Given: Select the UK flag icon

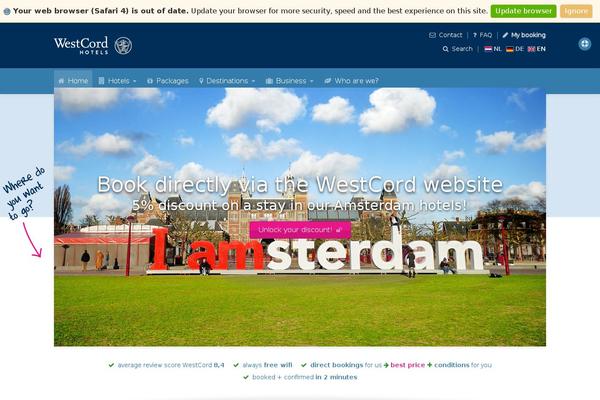Looking at the screenshot, I should (x=531, y=49).
